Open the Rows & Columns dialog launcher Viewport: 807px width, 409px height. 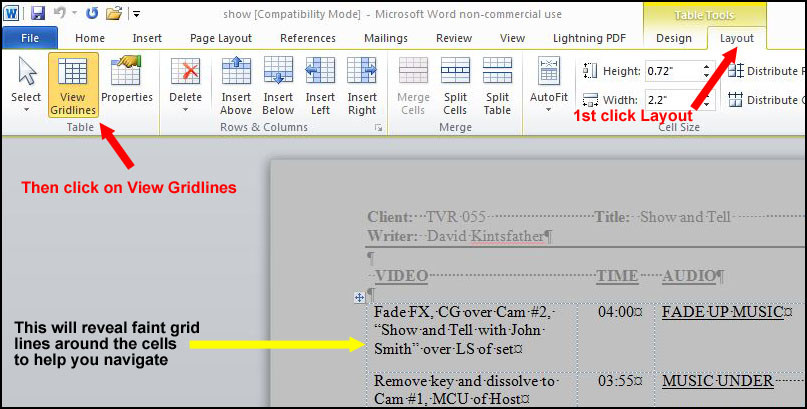(378, 129)
